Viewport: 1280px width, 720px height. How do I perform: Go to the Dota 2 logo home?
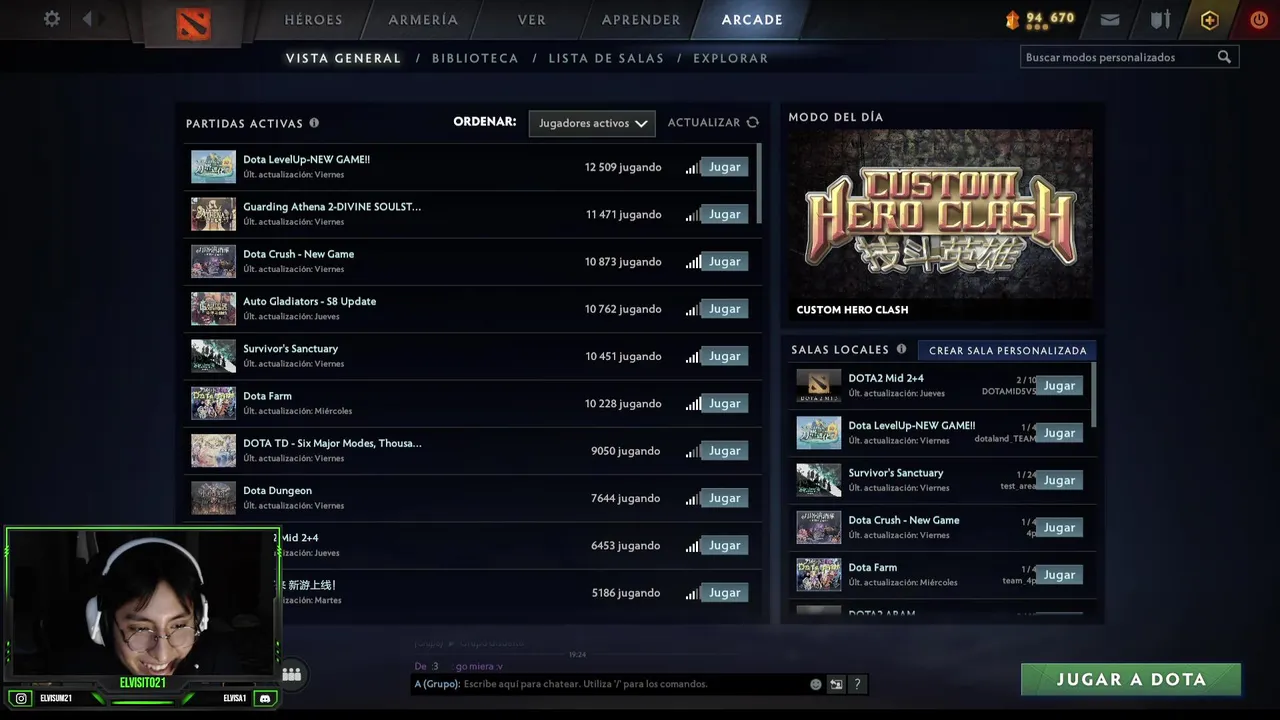coord(193,23)
